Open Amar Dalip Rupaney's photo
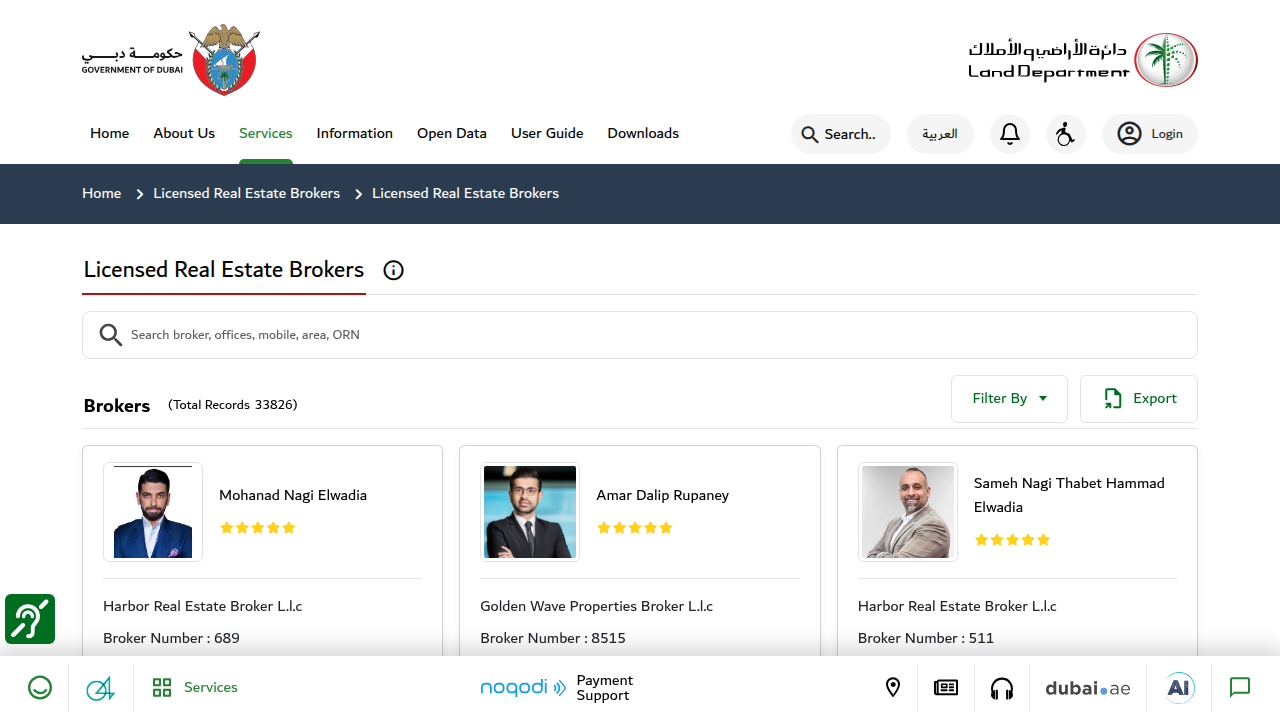1280x720 pixels. click(530, 512)
